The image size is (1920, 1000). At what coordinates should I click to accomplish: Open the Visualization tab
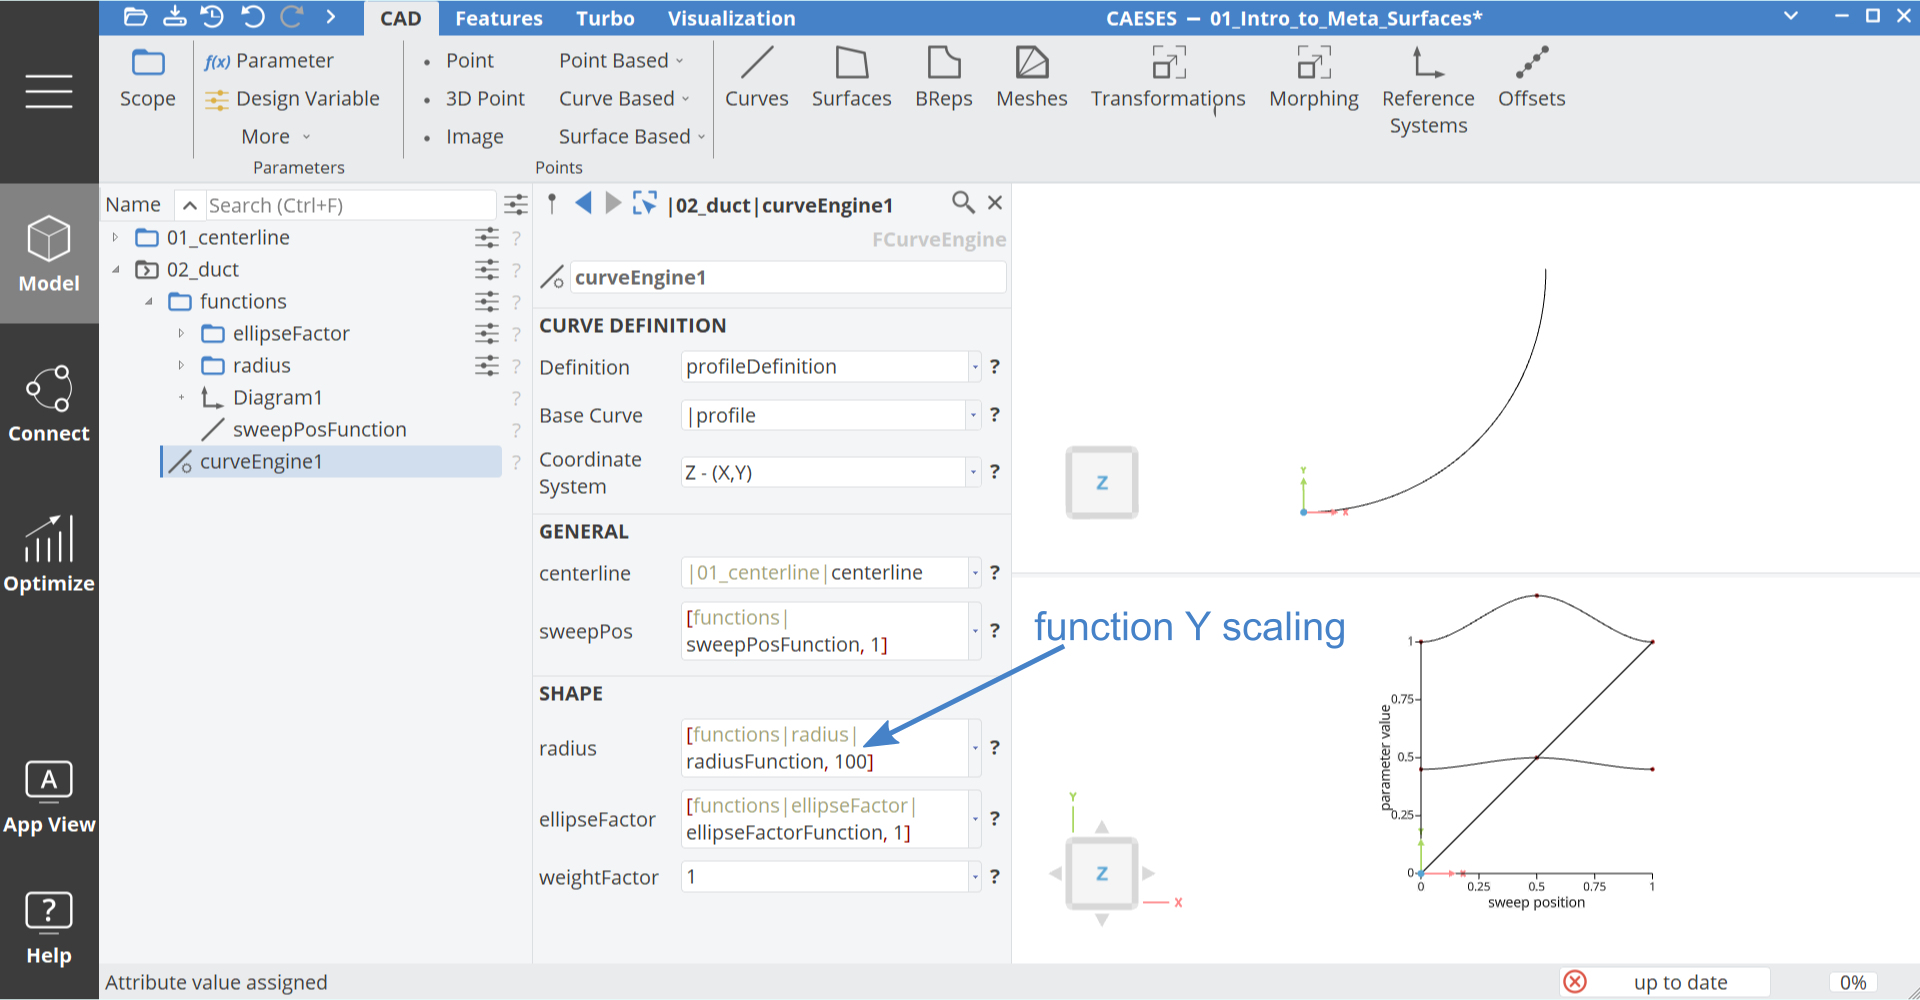tap(731, 18)
